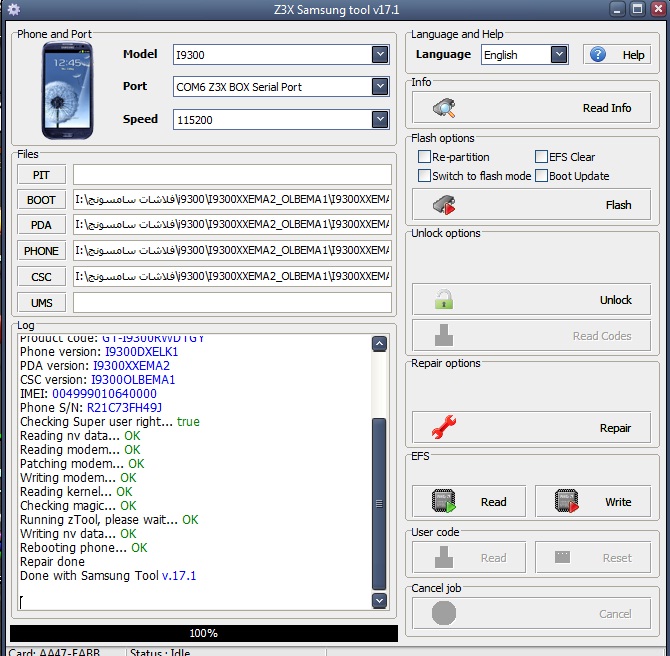
Task: Click the Repair button label
Action: (615, 428)
